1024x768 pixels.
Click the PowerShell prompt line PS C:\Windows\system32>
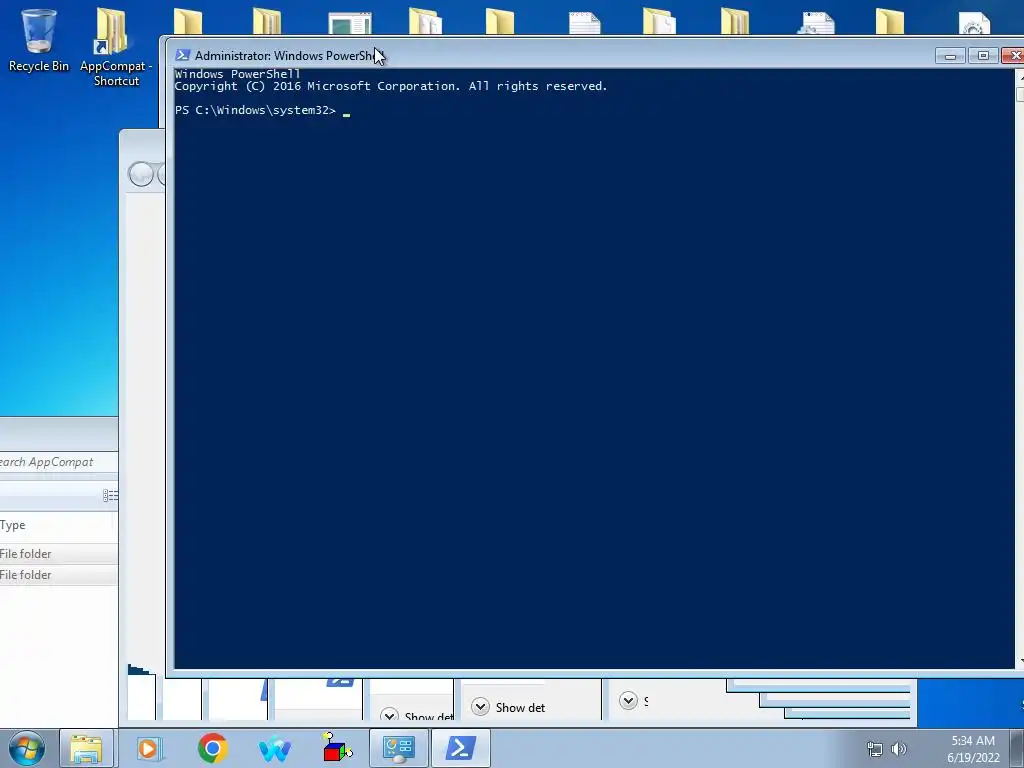[255, 110]
